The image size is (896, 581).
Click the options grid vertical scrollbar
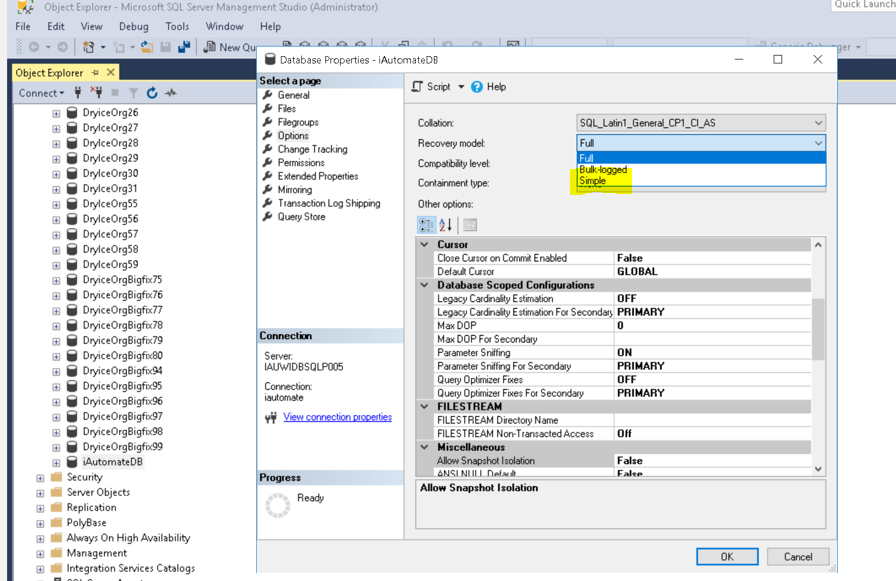(818, 330)
